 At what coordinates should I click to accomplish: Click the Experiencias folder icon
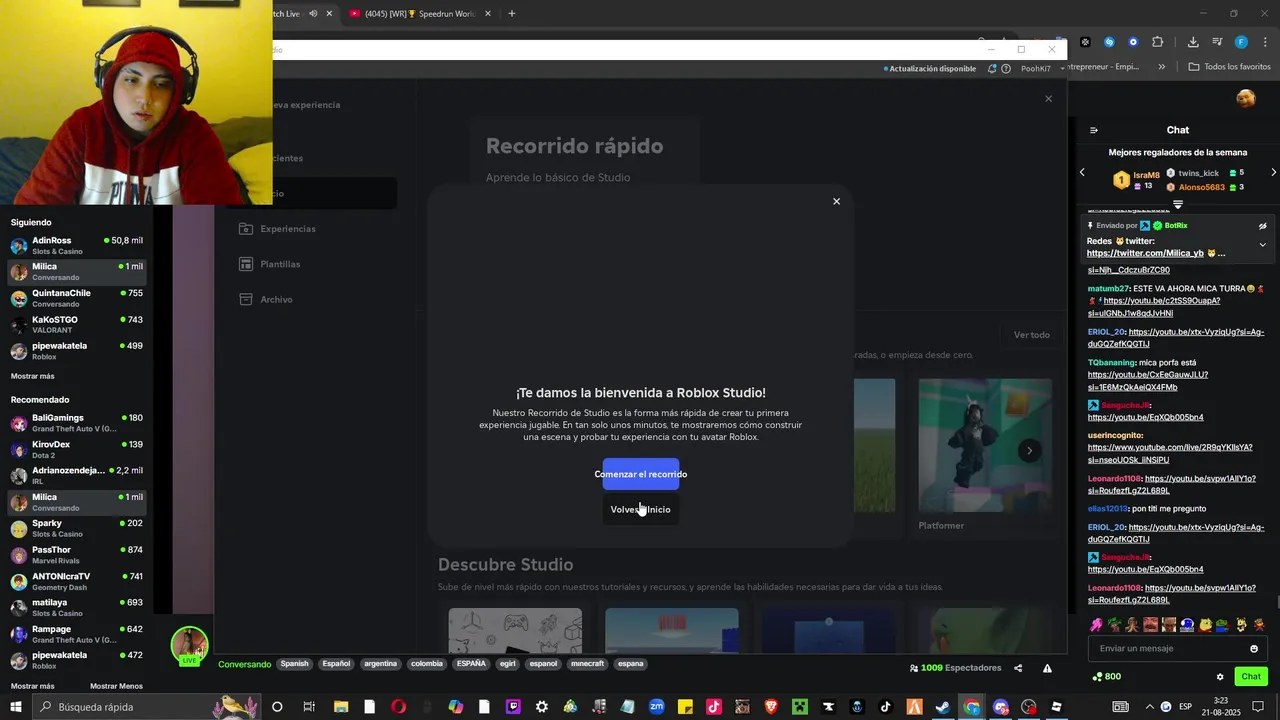246,229
